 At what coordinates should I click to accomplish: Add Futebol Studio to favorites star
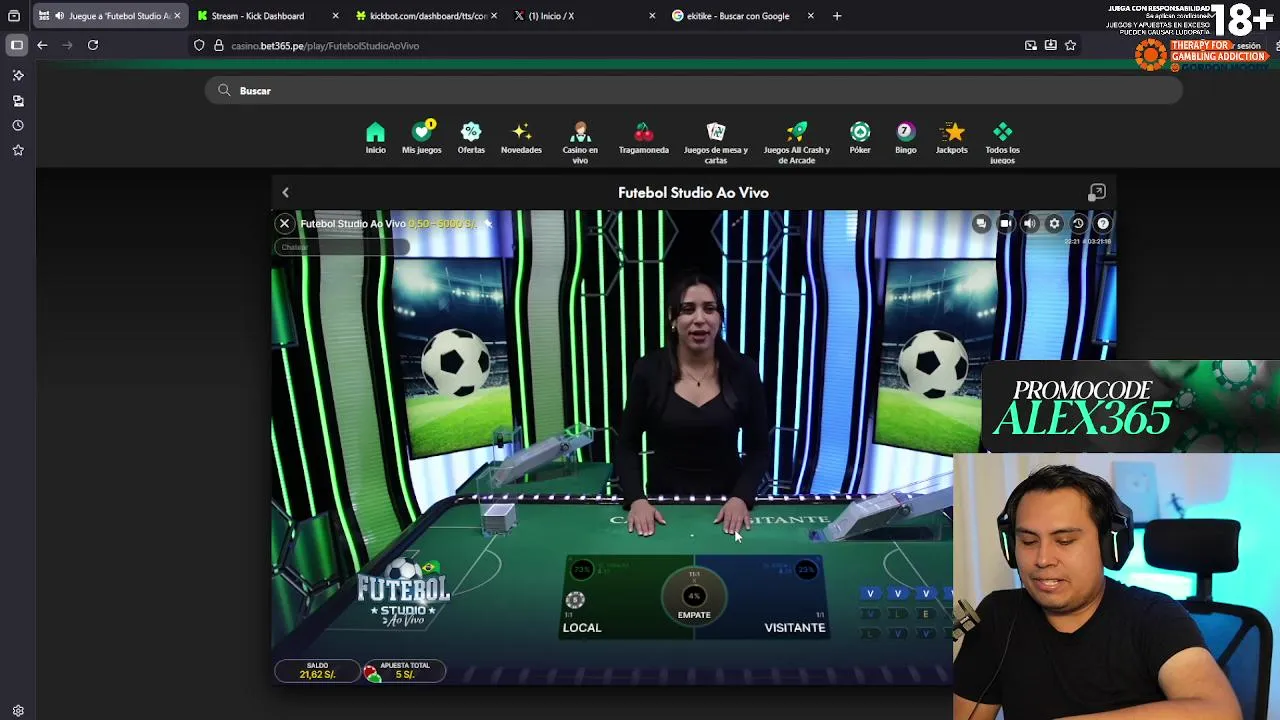click(x=488, y=224)
